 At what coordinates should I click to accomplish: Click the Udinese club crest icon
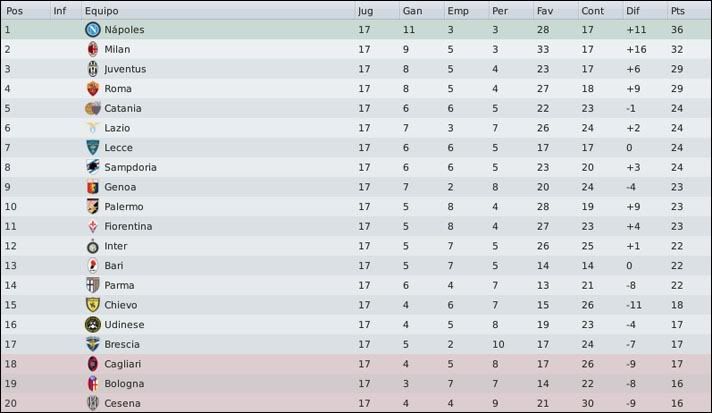[x=93, y=324]
